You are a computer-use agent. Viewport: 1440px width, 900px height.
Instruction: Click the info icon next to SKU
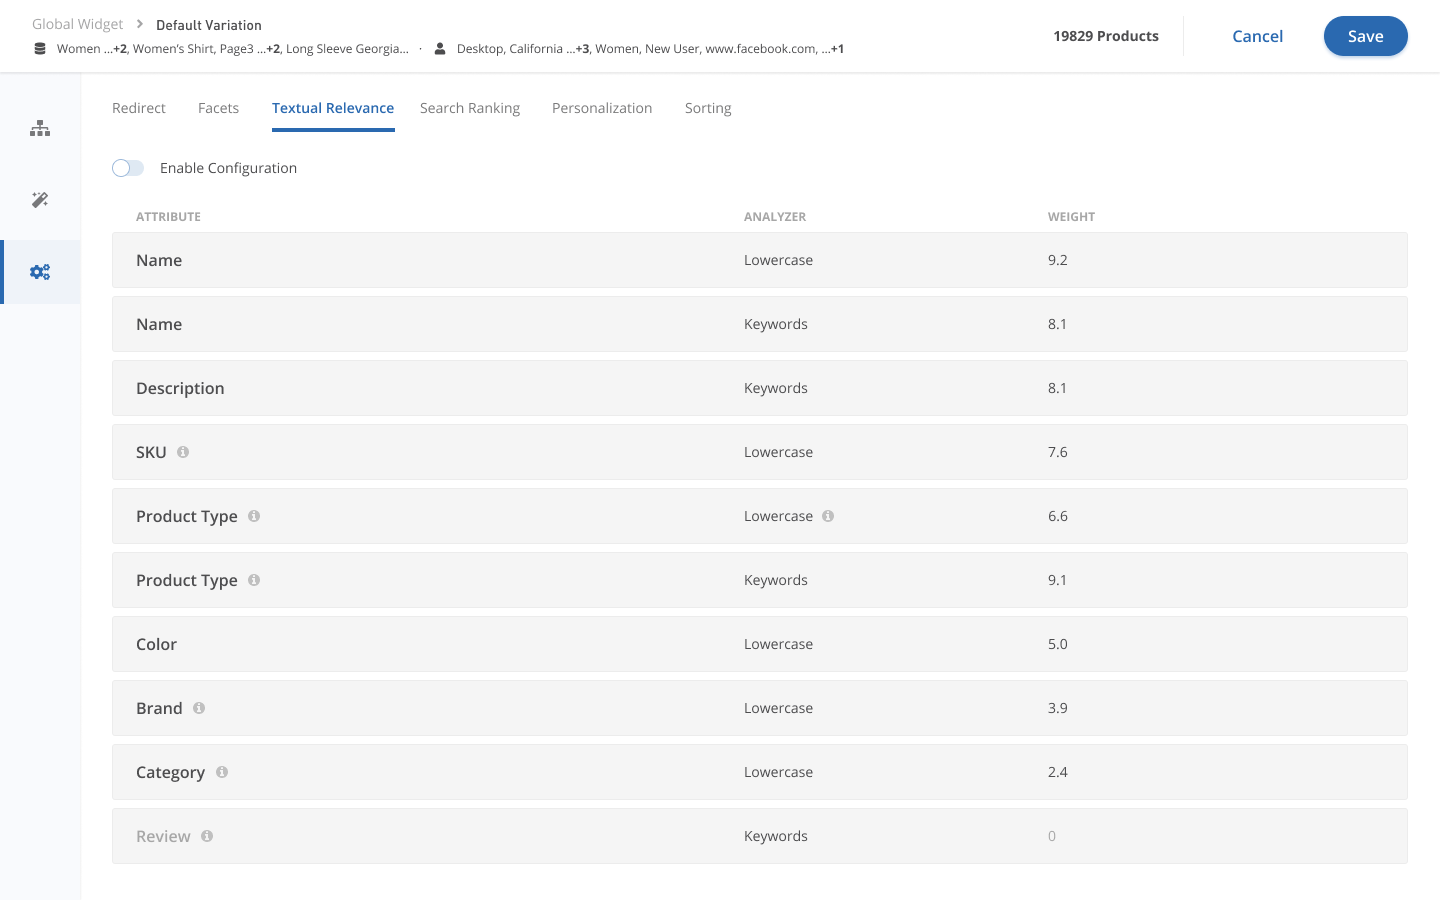183,452
